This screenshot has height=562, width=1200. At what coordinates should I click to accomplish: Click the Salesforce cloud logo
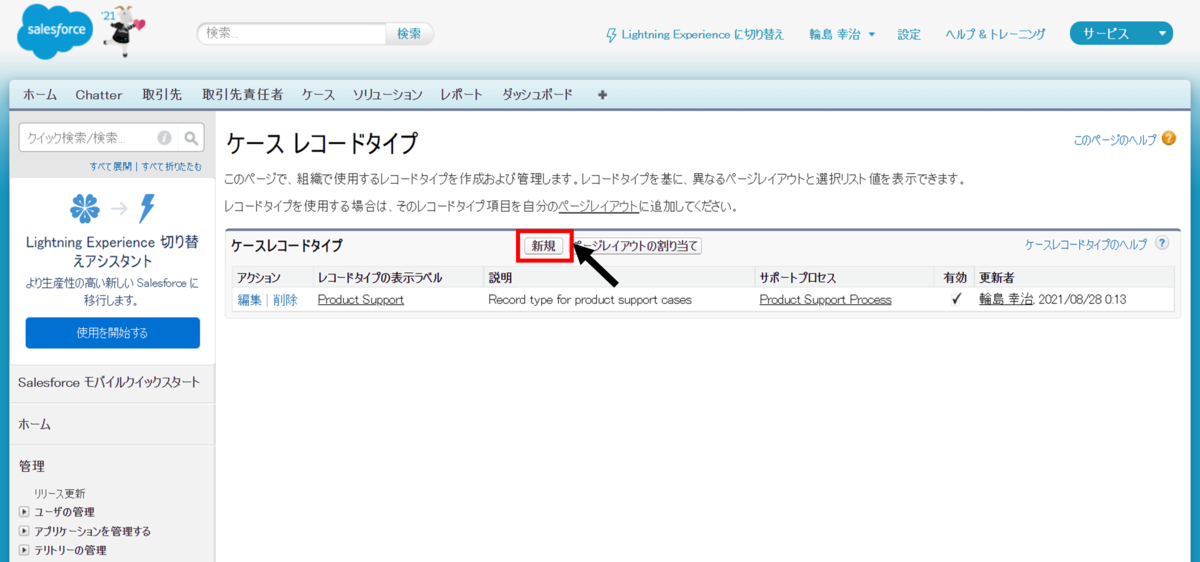click(55, 33)
